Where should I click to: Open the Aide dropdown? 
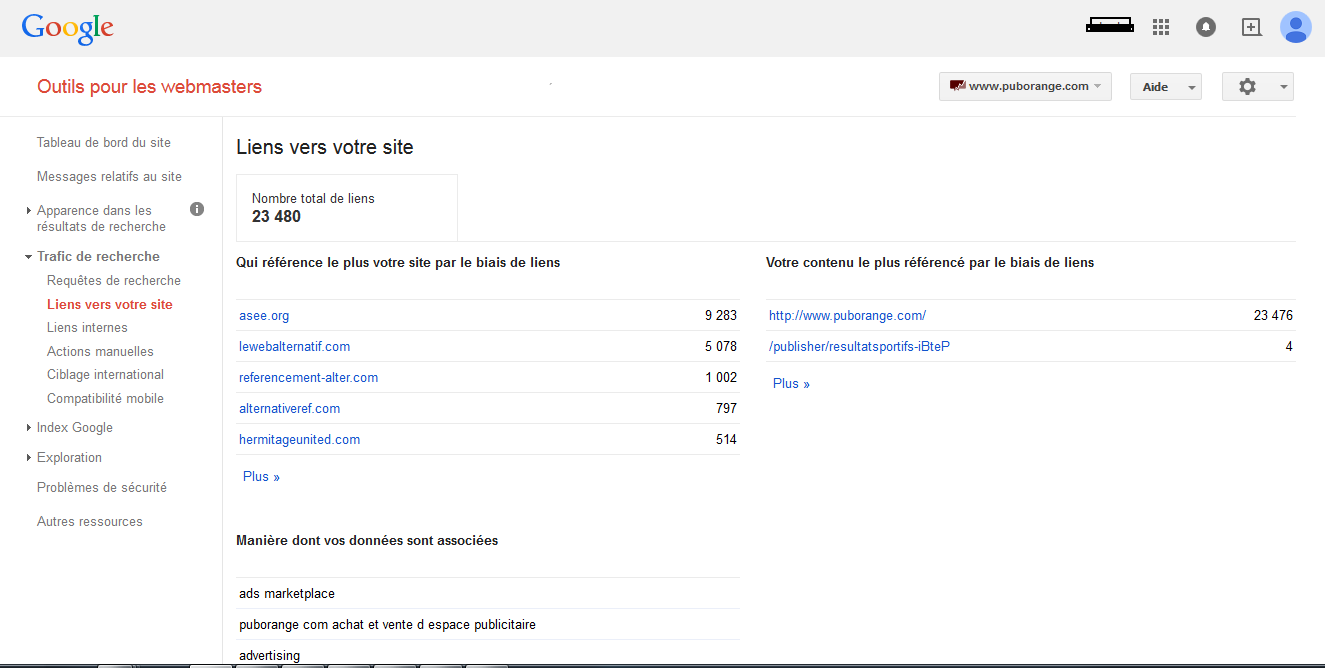[1165, 87]
